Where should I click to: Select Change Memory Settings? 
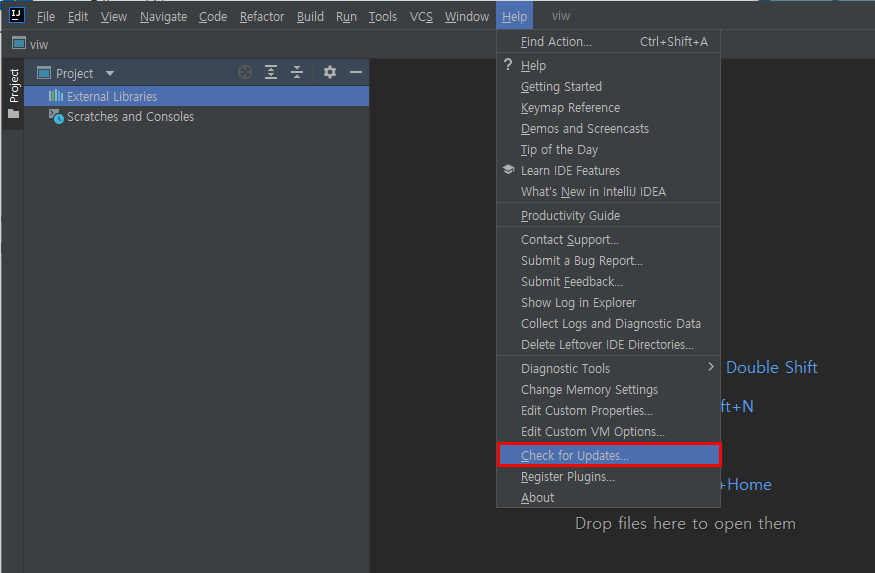608,389
